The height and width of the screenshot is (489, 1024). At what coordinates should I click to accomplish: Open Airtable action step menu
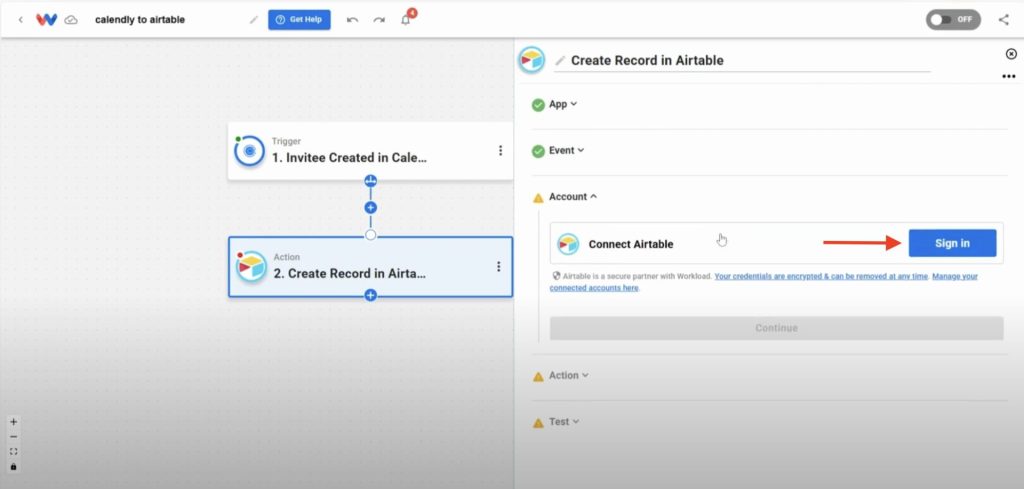click(498, 266)
